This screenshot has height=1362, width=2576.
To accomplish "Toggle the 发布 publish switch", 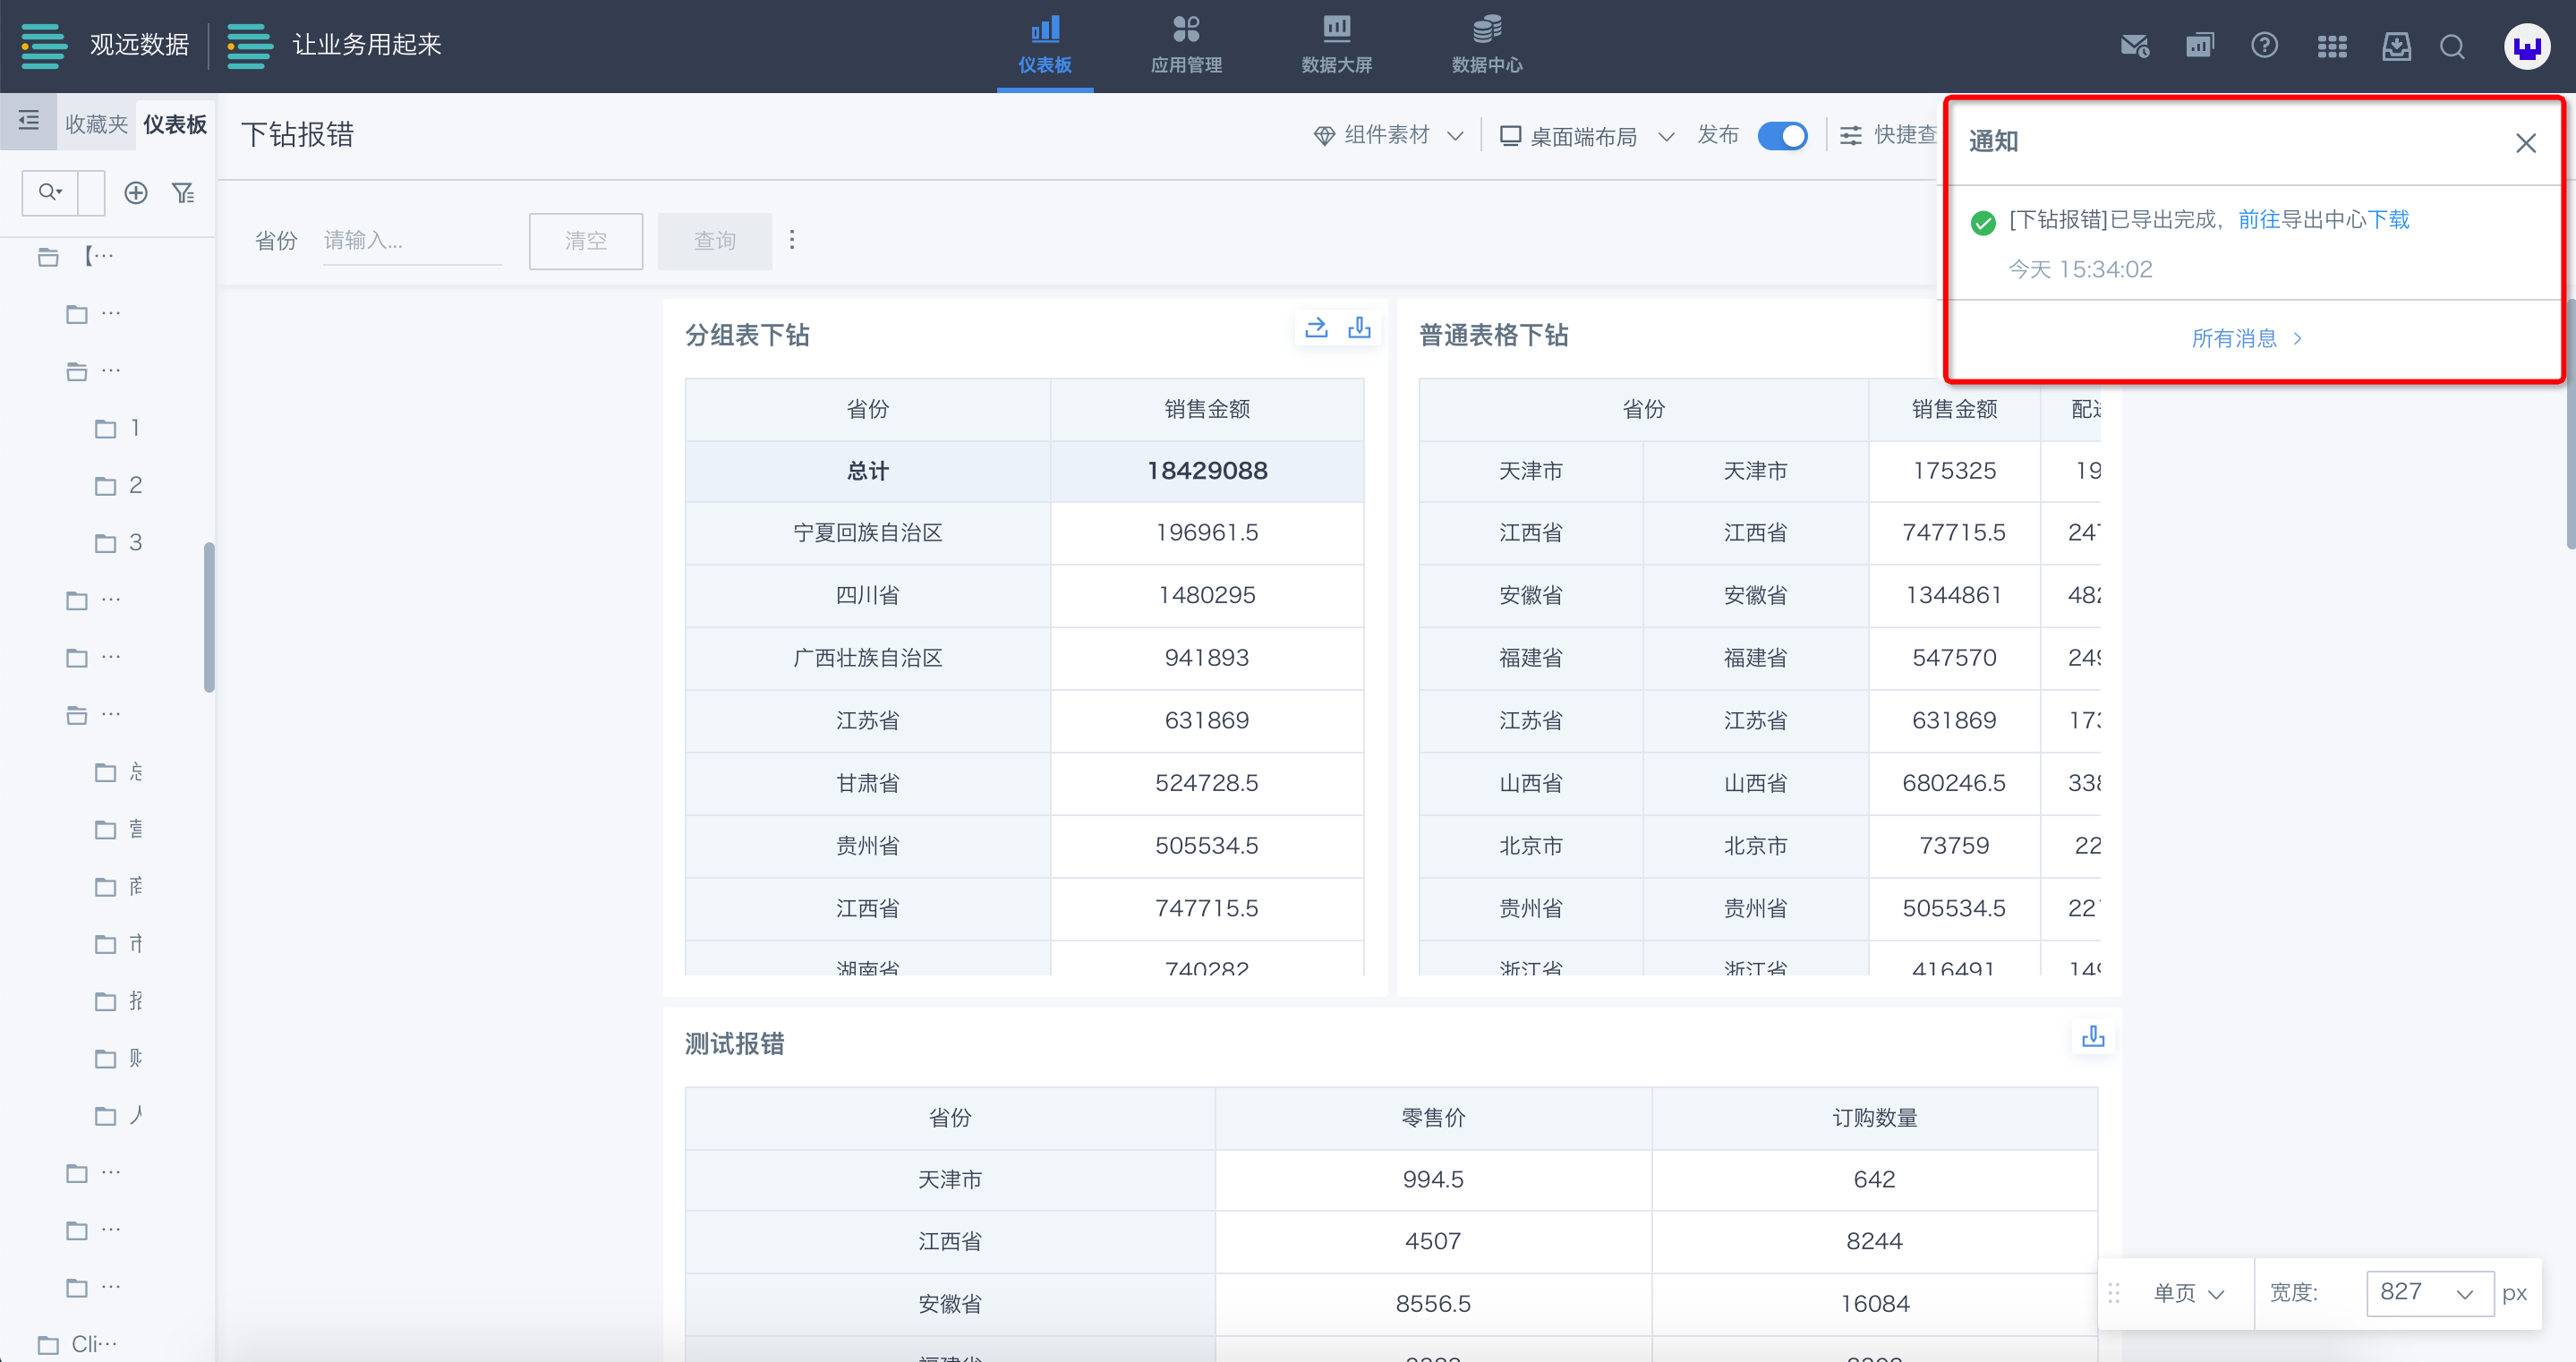I will pyautogui.click(x=1782, y=136).
